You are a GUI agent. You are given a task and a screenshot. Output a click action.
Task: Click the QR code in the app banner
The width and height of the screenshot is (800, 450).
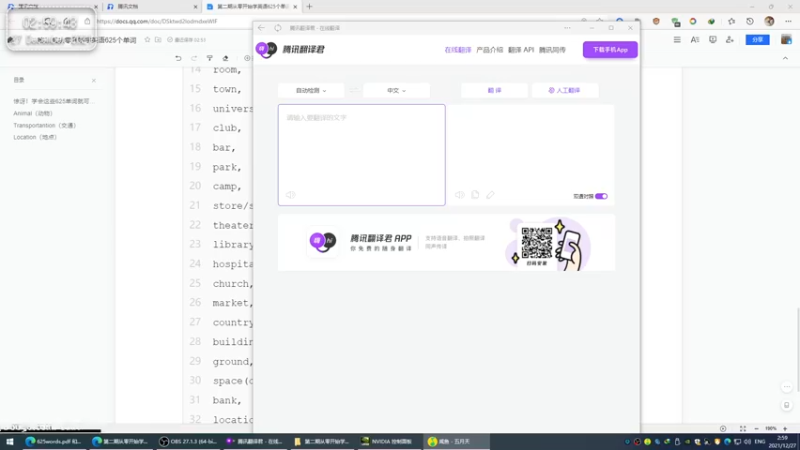pyautogui.click(x=537, y=243)
